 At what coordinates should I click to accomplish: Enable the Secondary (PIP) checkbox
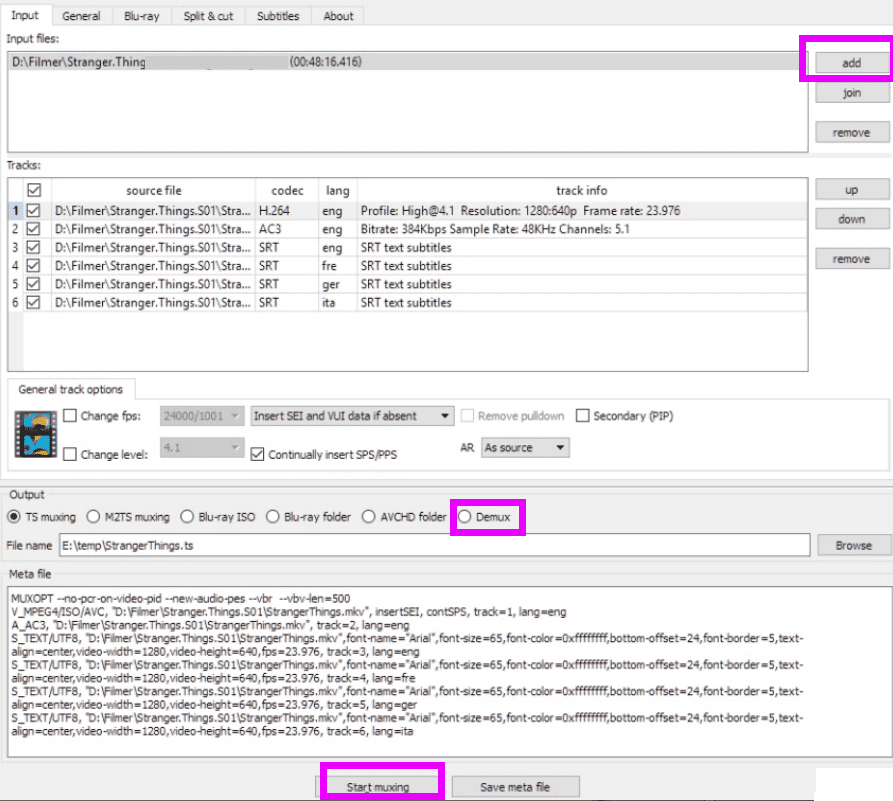click(583, 416)
